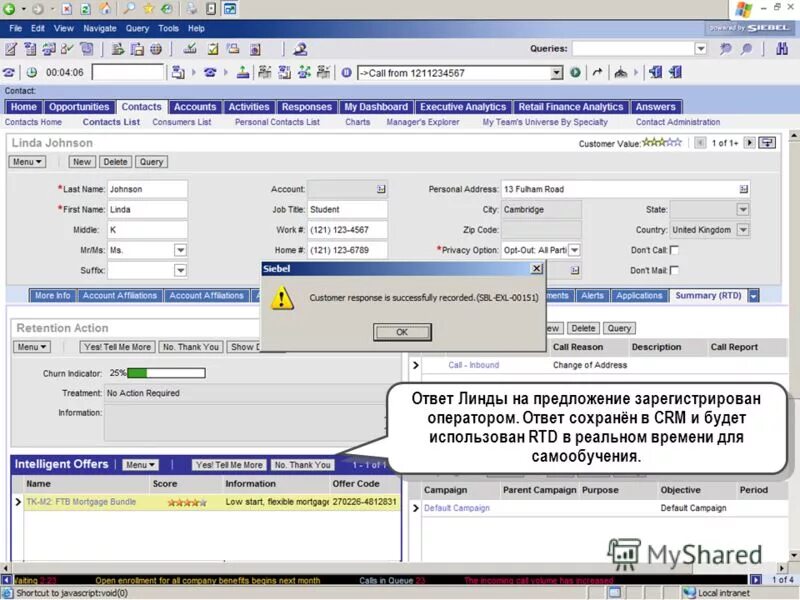Click the second blue door logout icon

pos(676,72)
